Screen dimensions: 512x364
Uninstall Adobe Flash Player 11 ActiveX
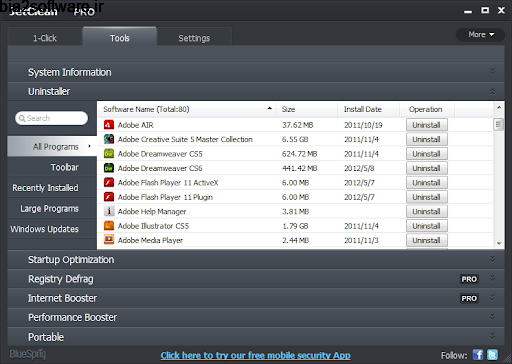pos(427,183)
